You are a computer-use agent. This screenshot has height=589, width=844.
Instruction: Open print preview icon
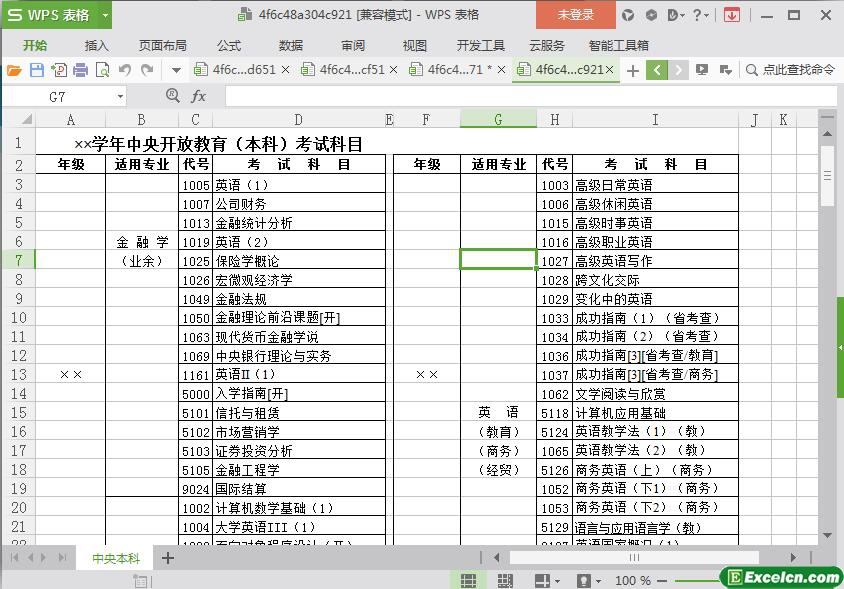point(102,70)
